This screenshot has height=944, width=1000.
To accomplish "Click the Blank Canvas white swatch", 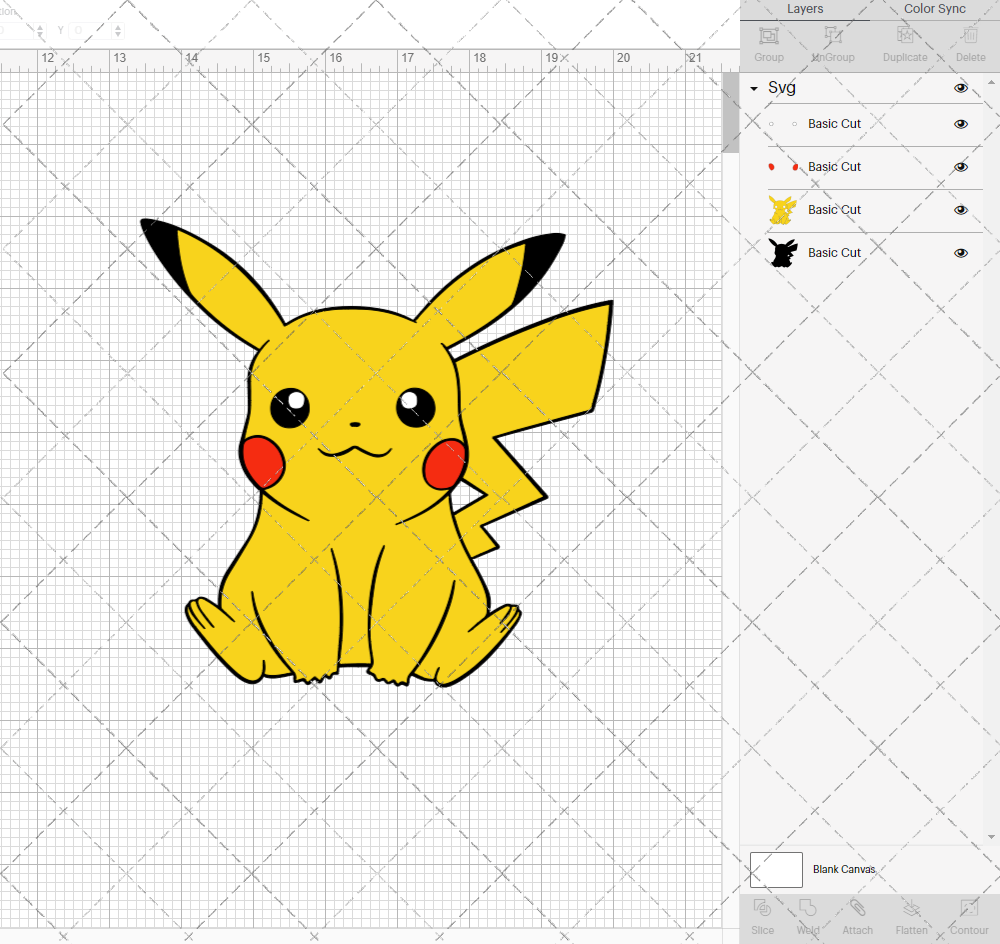I will [x=776, y=869].
